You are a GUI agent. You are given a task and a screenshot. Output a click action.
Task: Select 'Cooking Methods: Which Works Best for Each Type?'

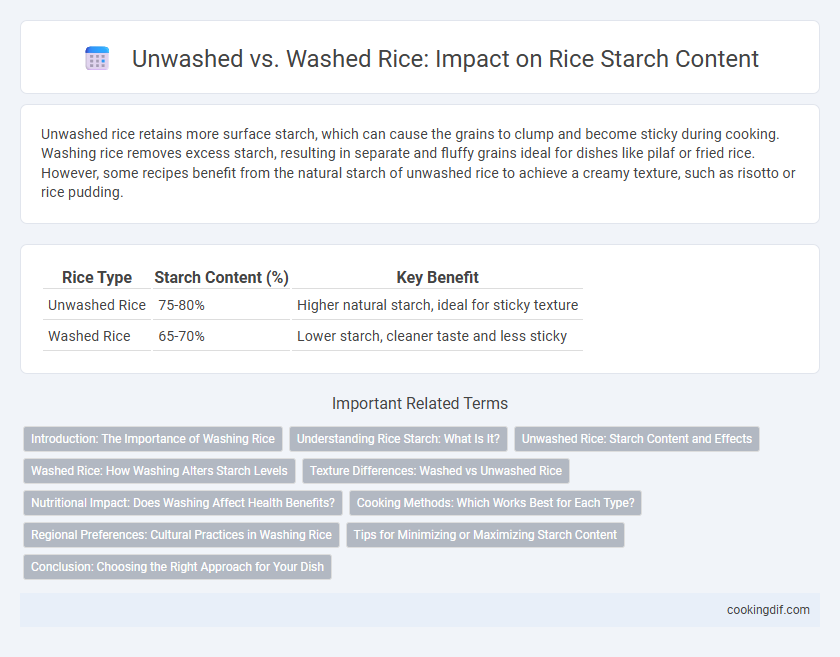click(x=495, y=503)
